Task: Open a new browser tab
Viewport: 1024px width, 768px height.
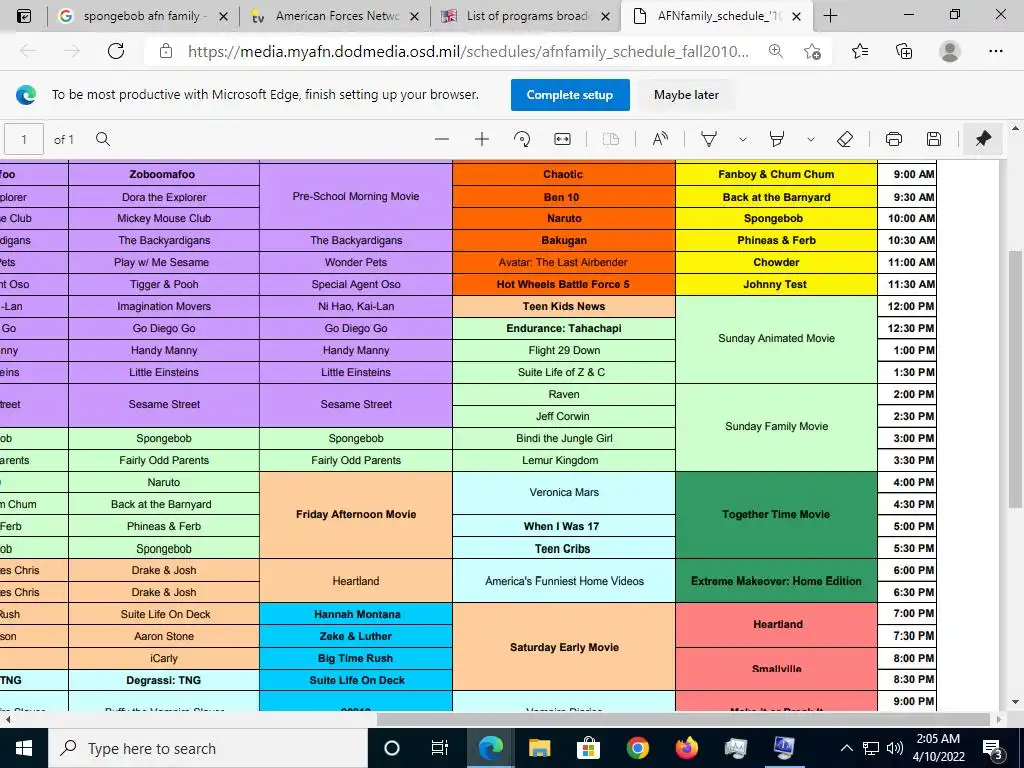Action: (x=830, y=16)
